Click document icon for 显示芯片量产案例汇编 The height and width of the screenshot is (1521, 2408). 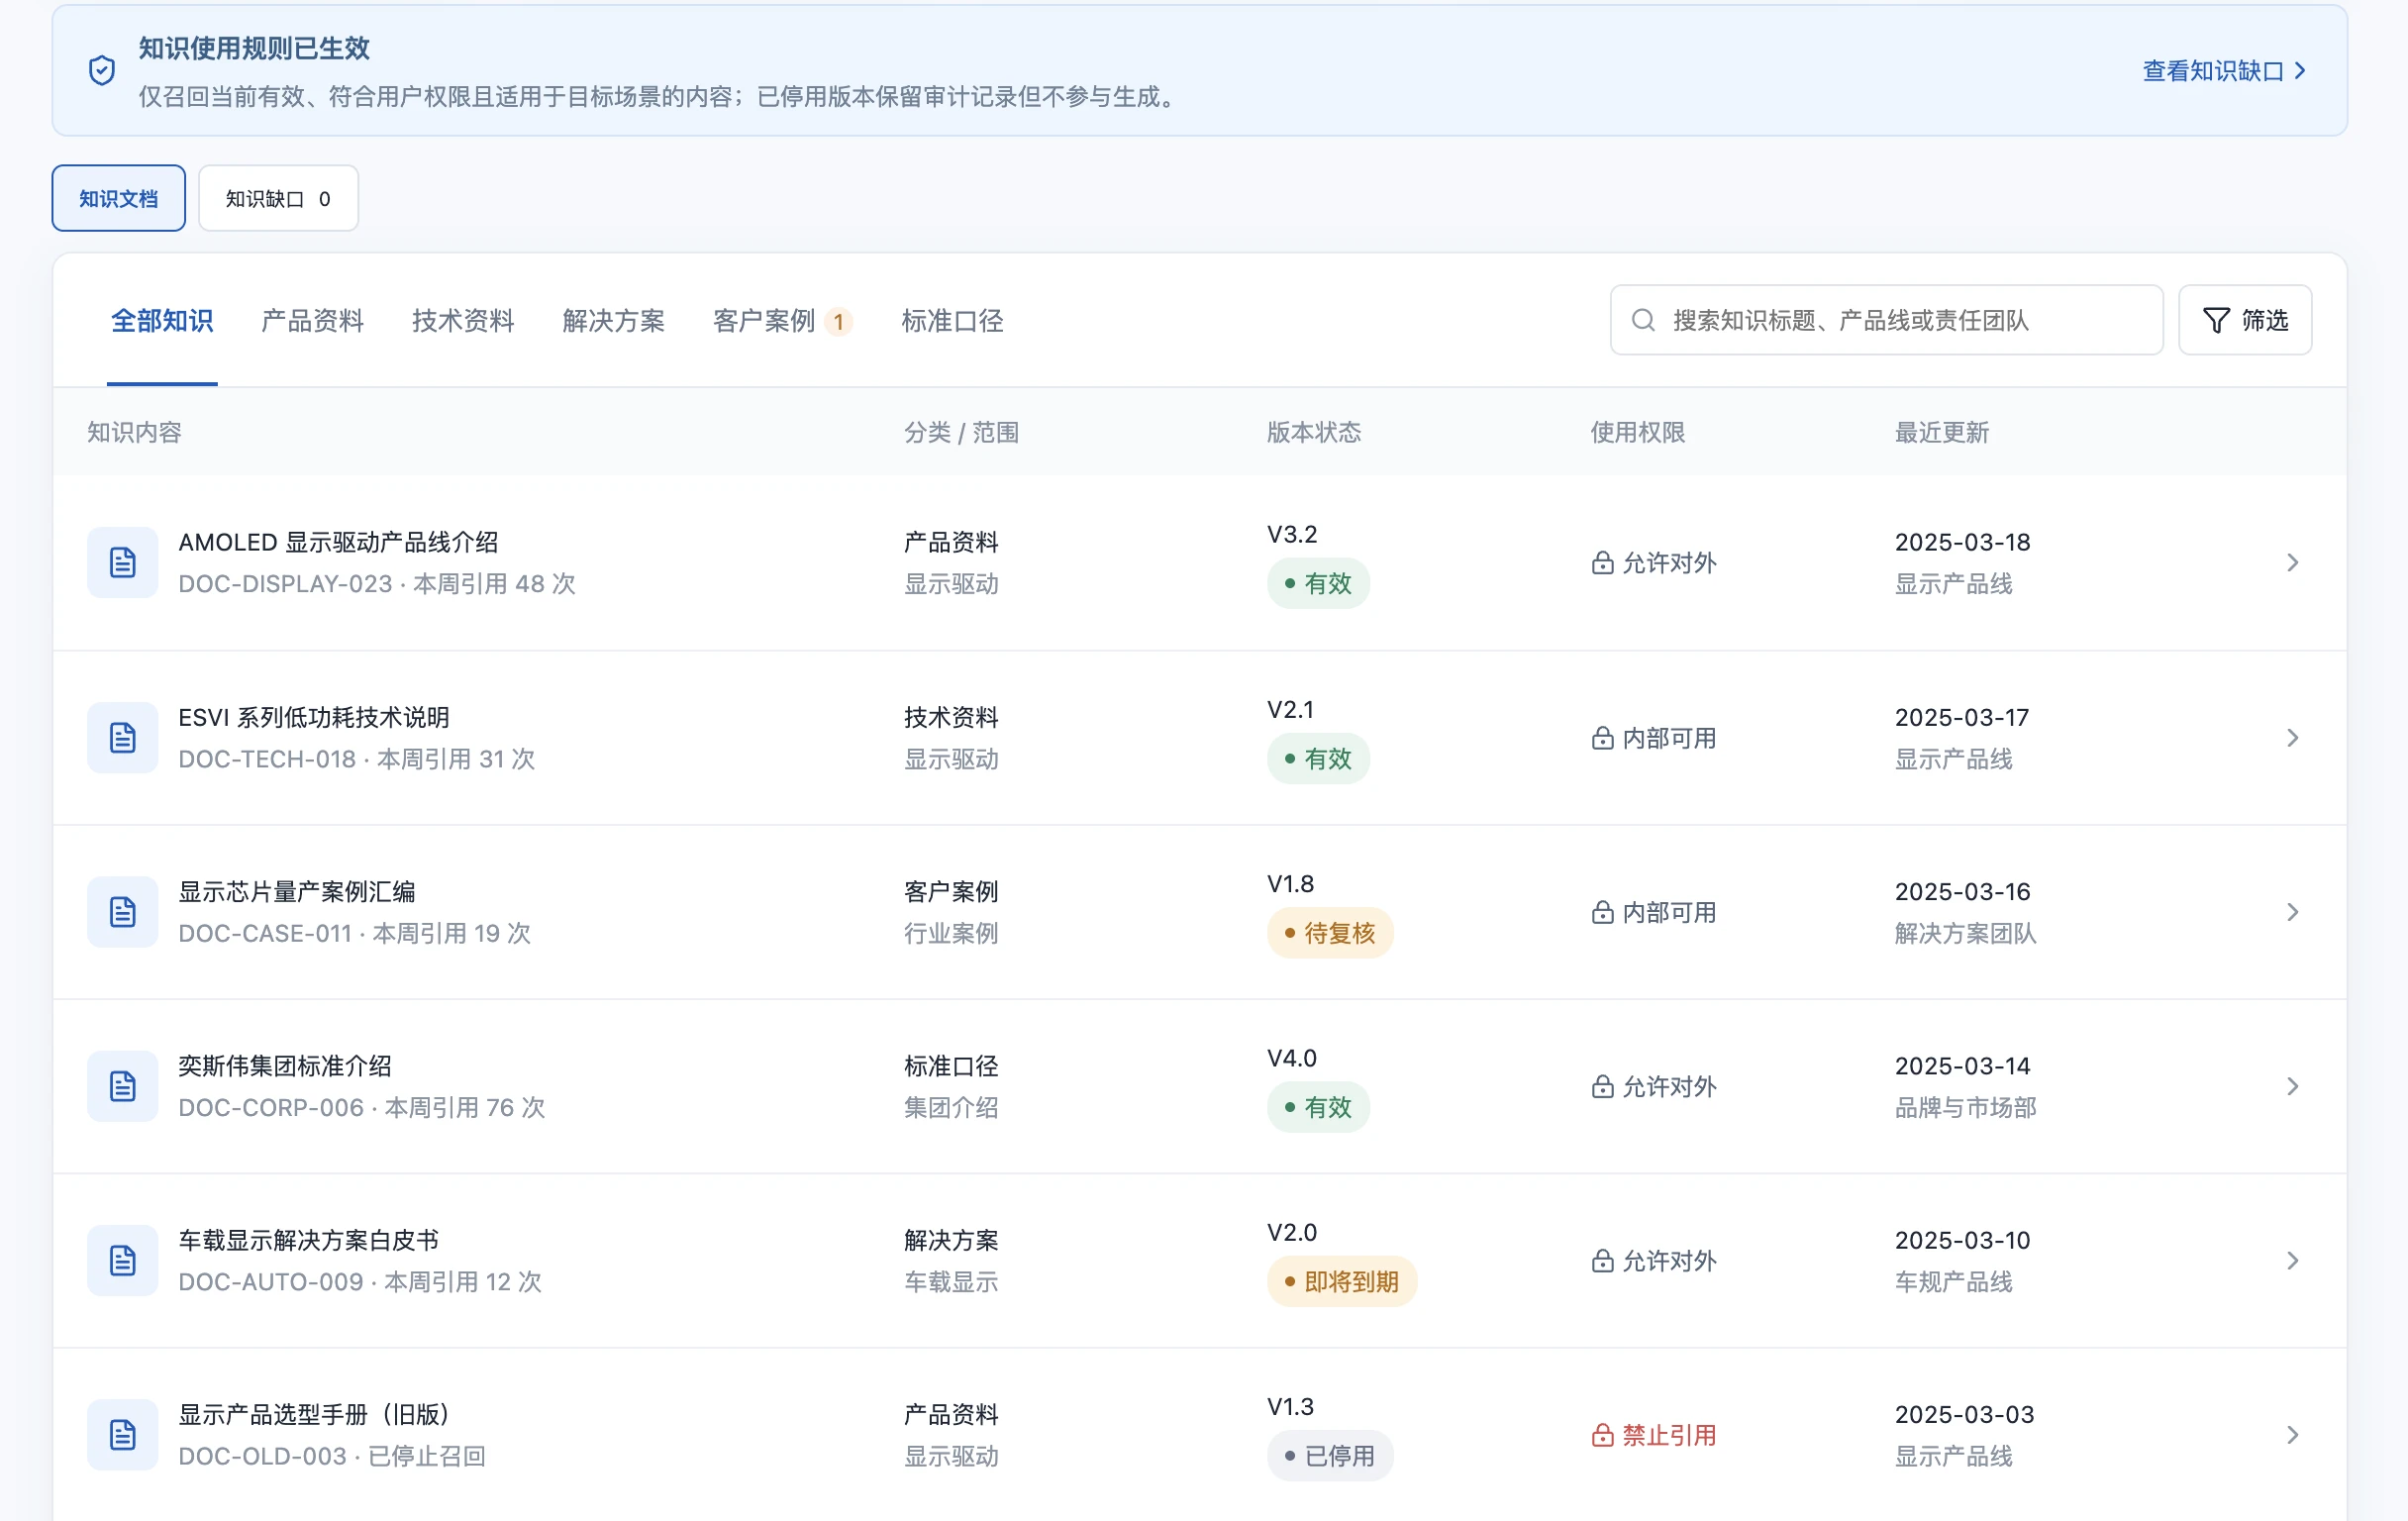coord(122,912)
